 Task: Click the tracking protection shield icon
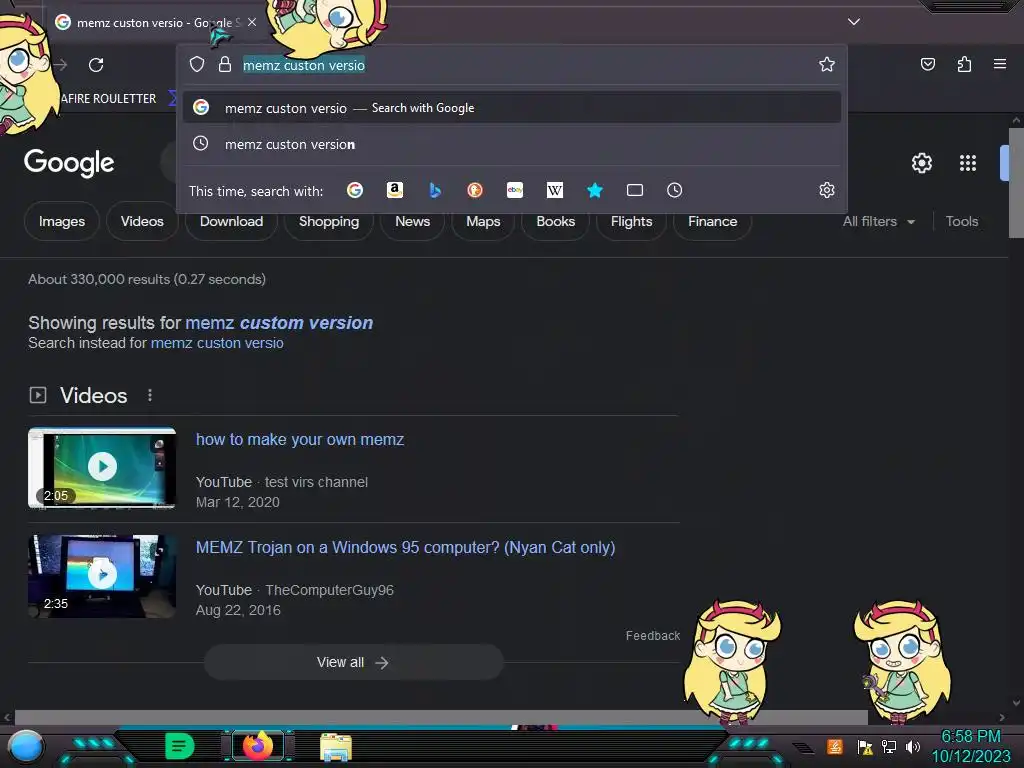(197, 64)
